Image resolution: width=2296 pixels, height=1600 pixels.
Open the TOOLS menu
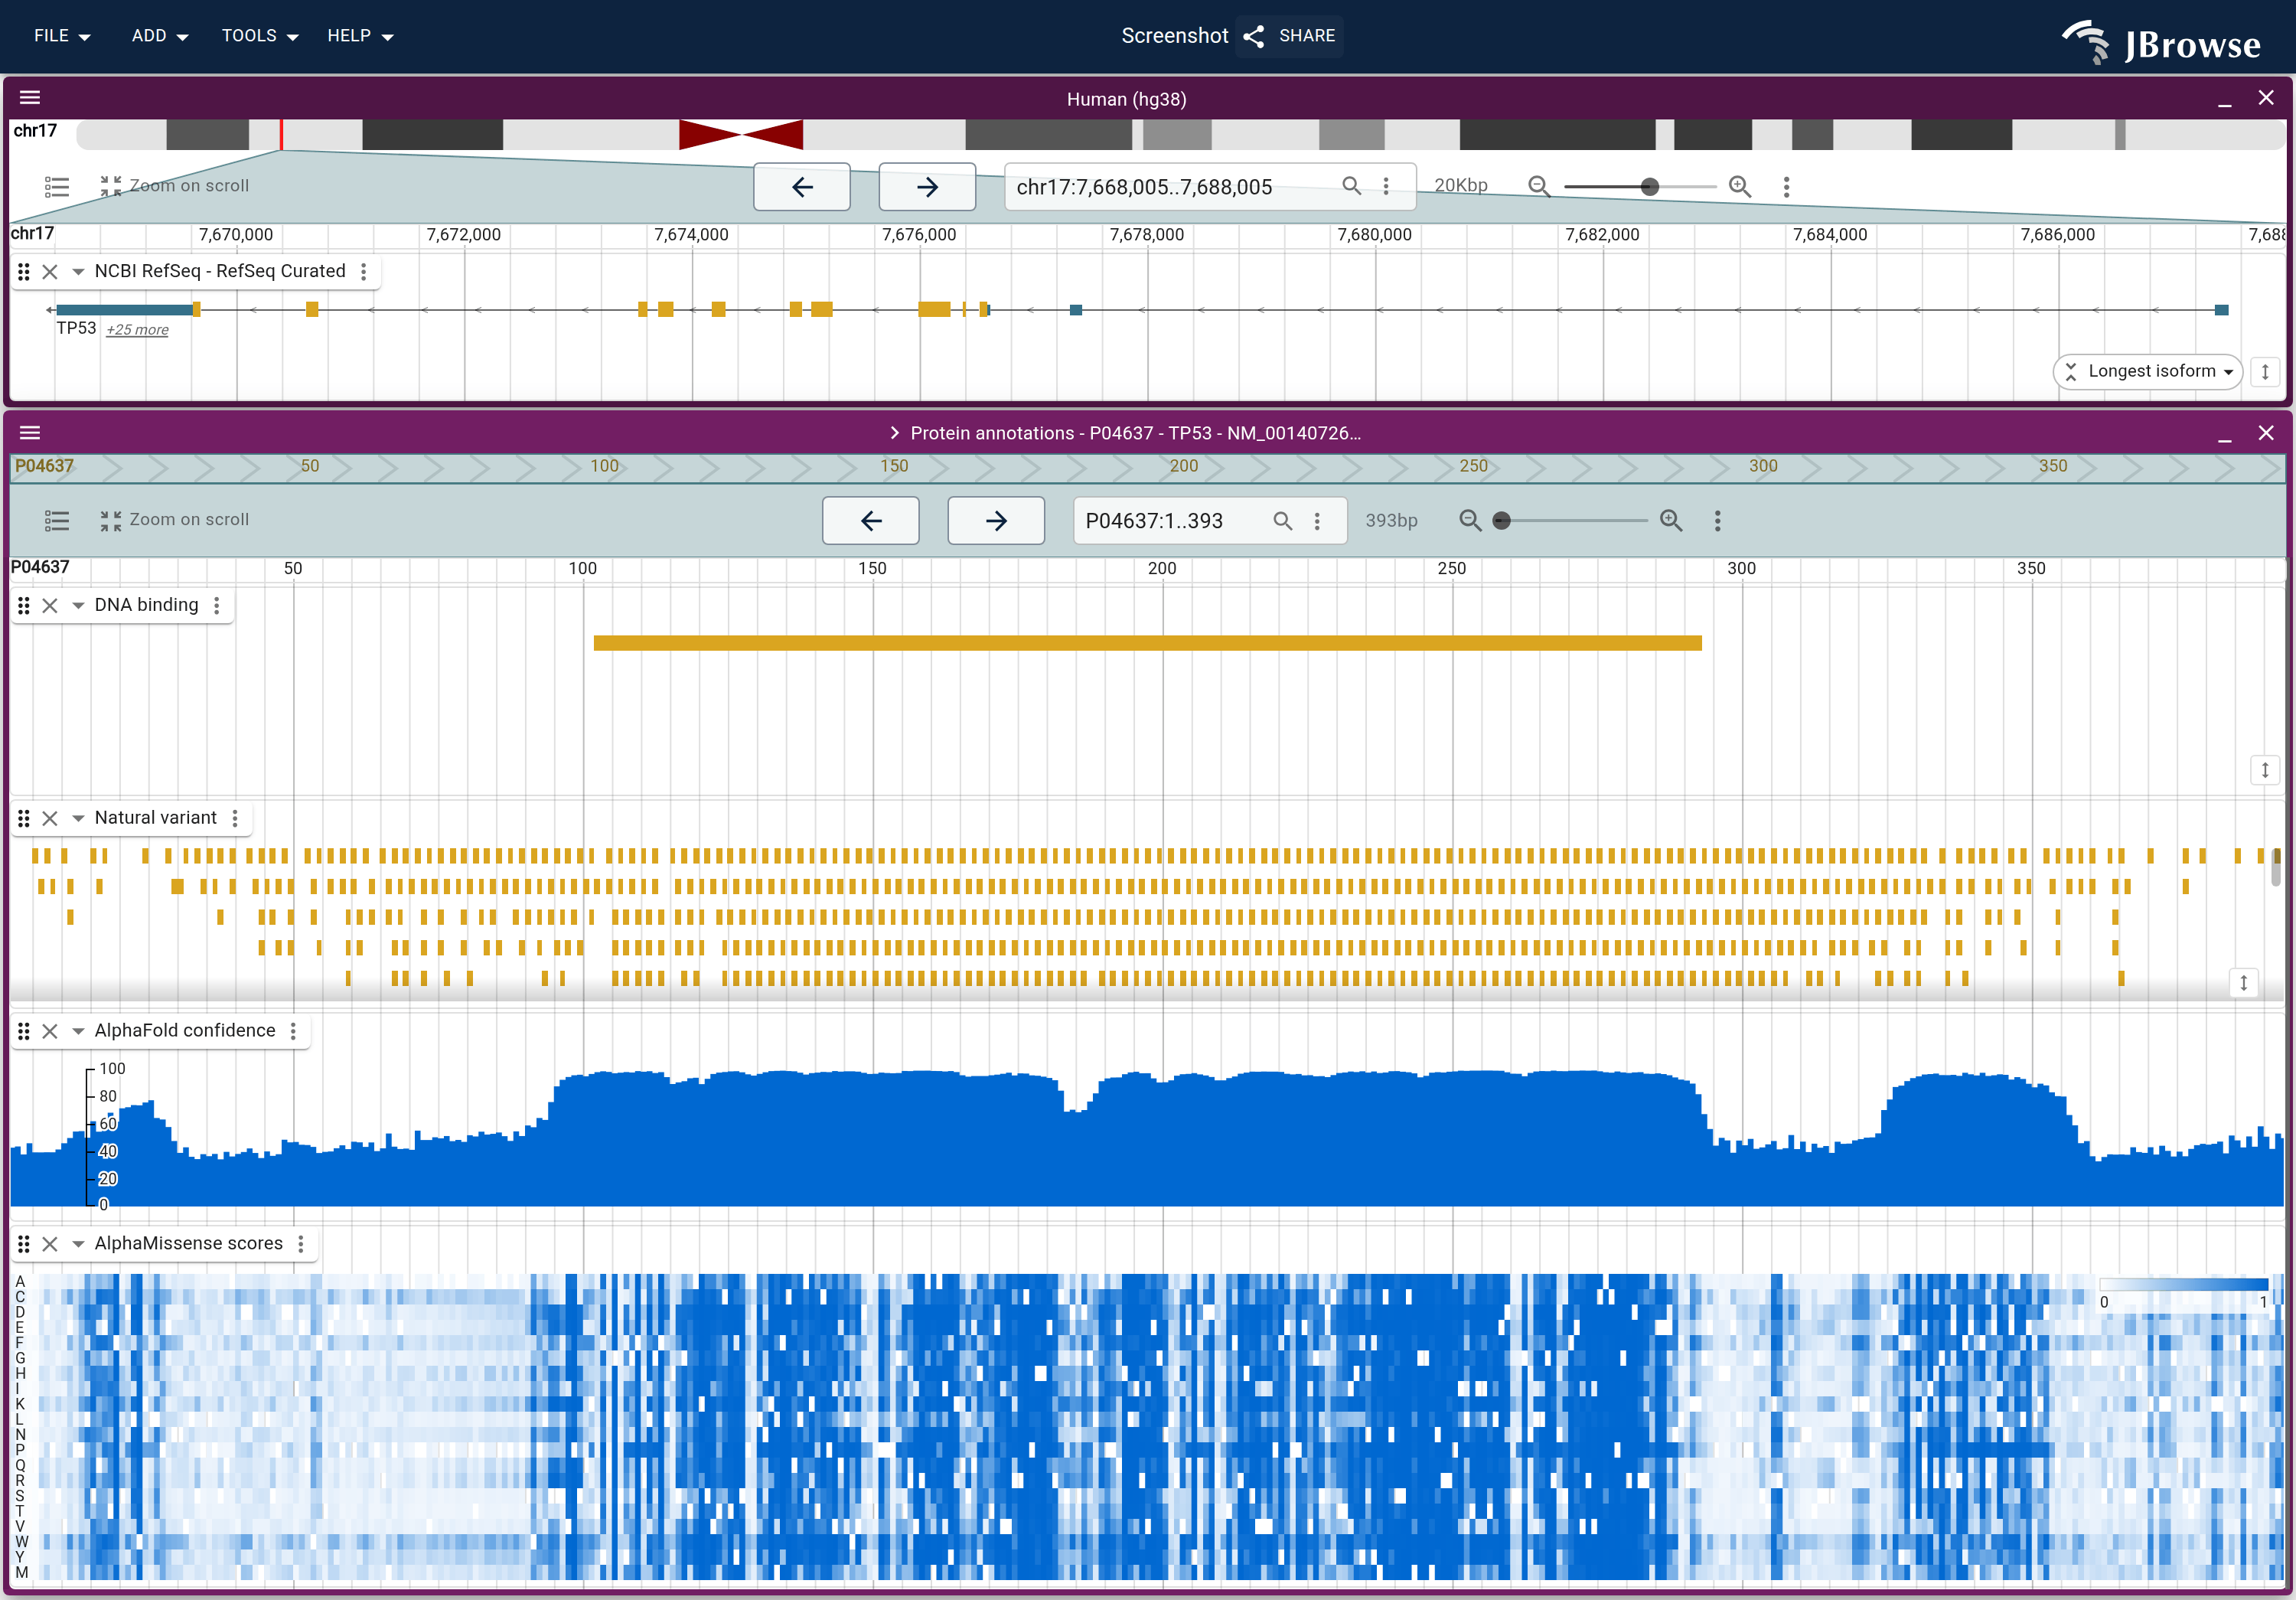coord(260,36)
